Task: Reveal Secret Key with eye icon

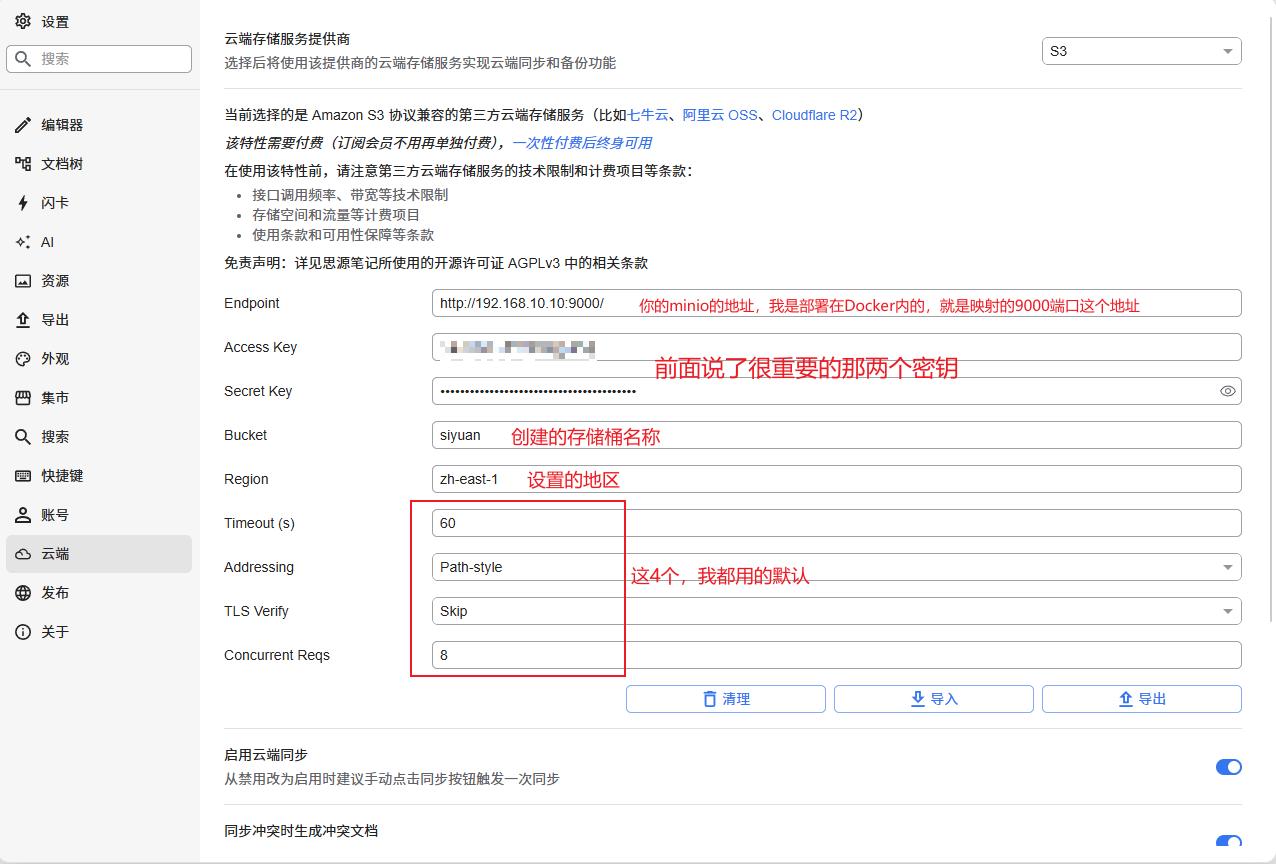Action: point(1228,391)
